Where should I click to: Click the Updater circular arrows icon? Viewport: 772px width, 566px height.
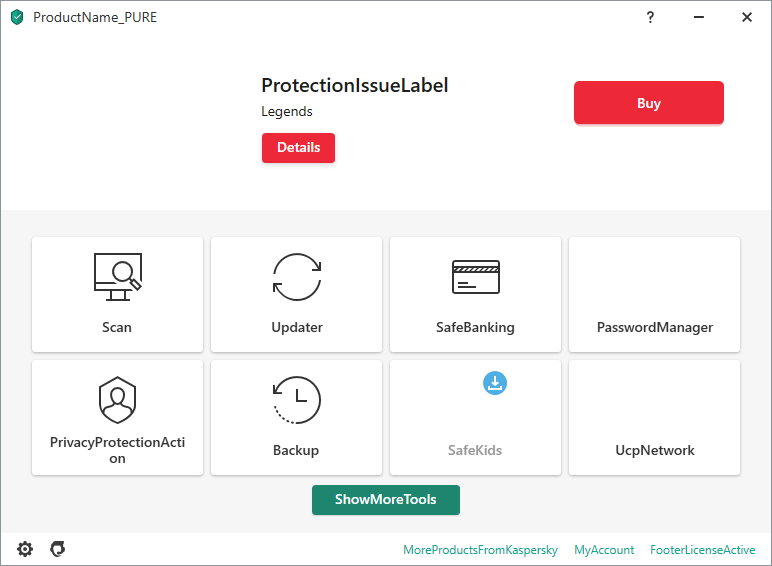pyautogui.click(x=297, y=277)
